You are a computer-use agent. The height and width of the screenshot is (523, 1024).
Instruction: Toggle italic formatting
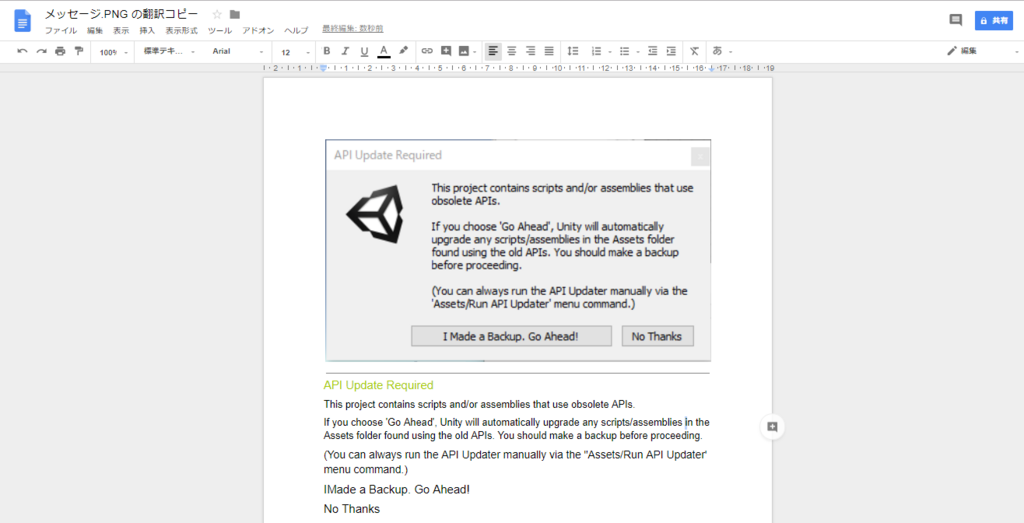(345, 51)
